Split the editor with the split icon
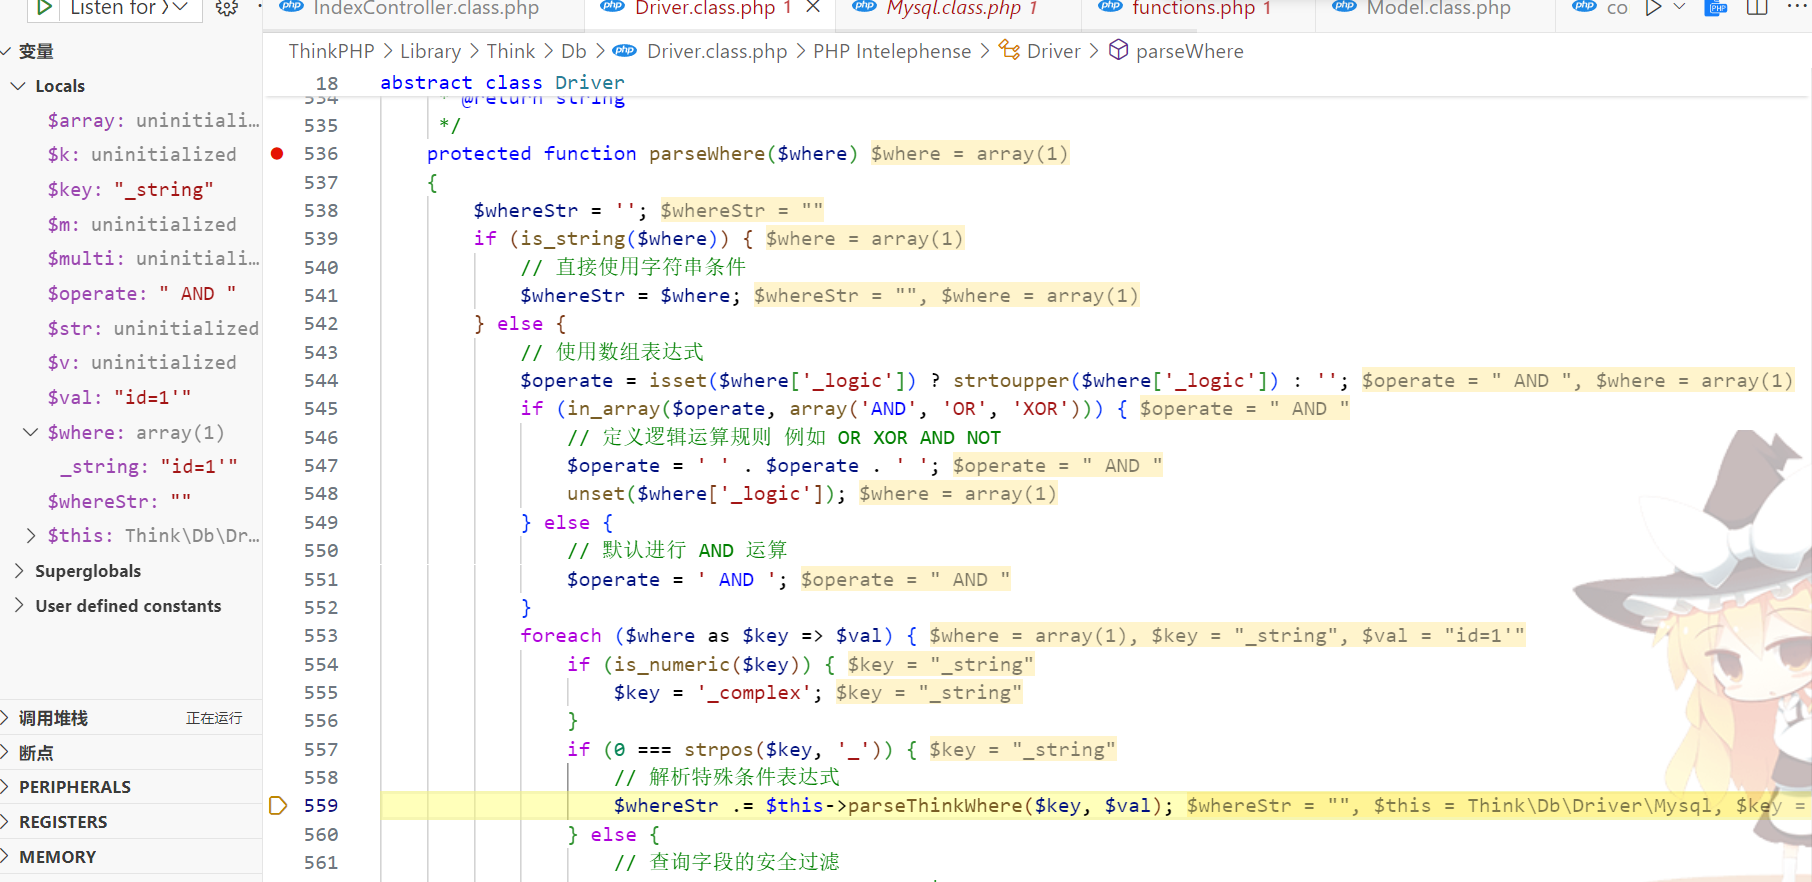1812x882 pixels. coord(1757,8)
